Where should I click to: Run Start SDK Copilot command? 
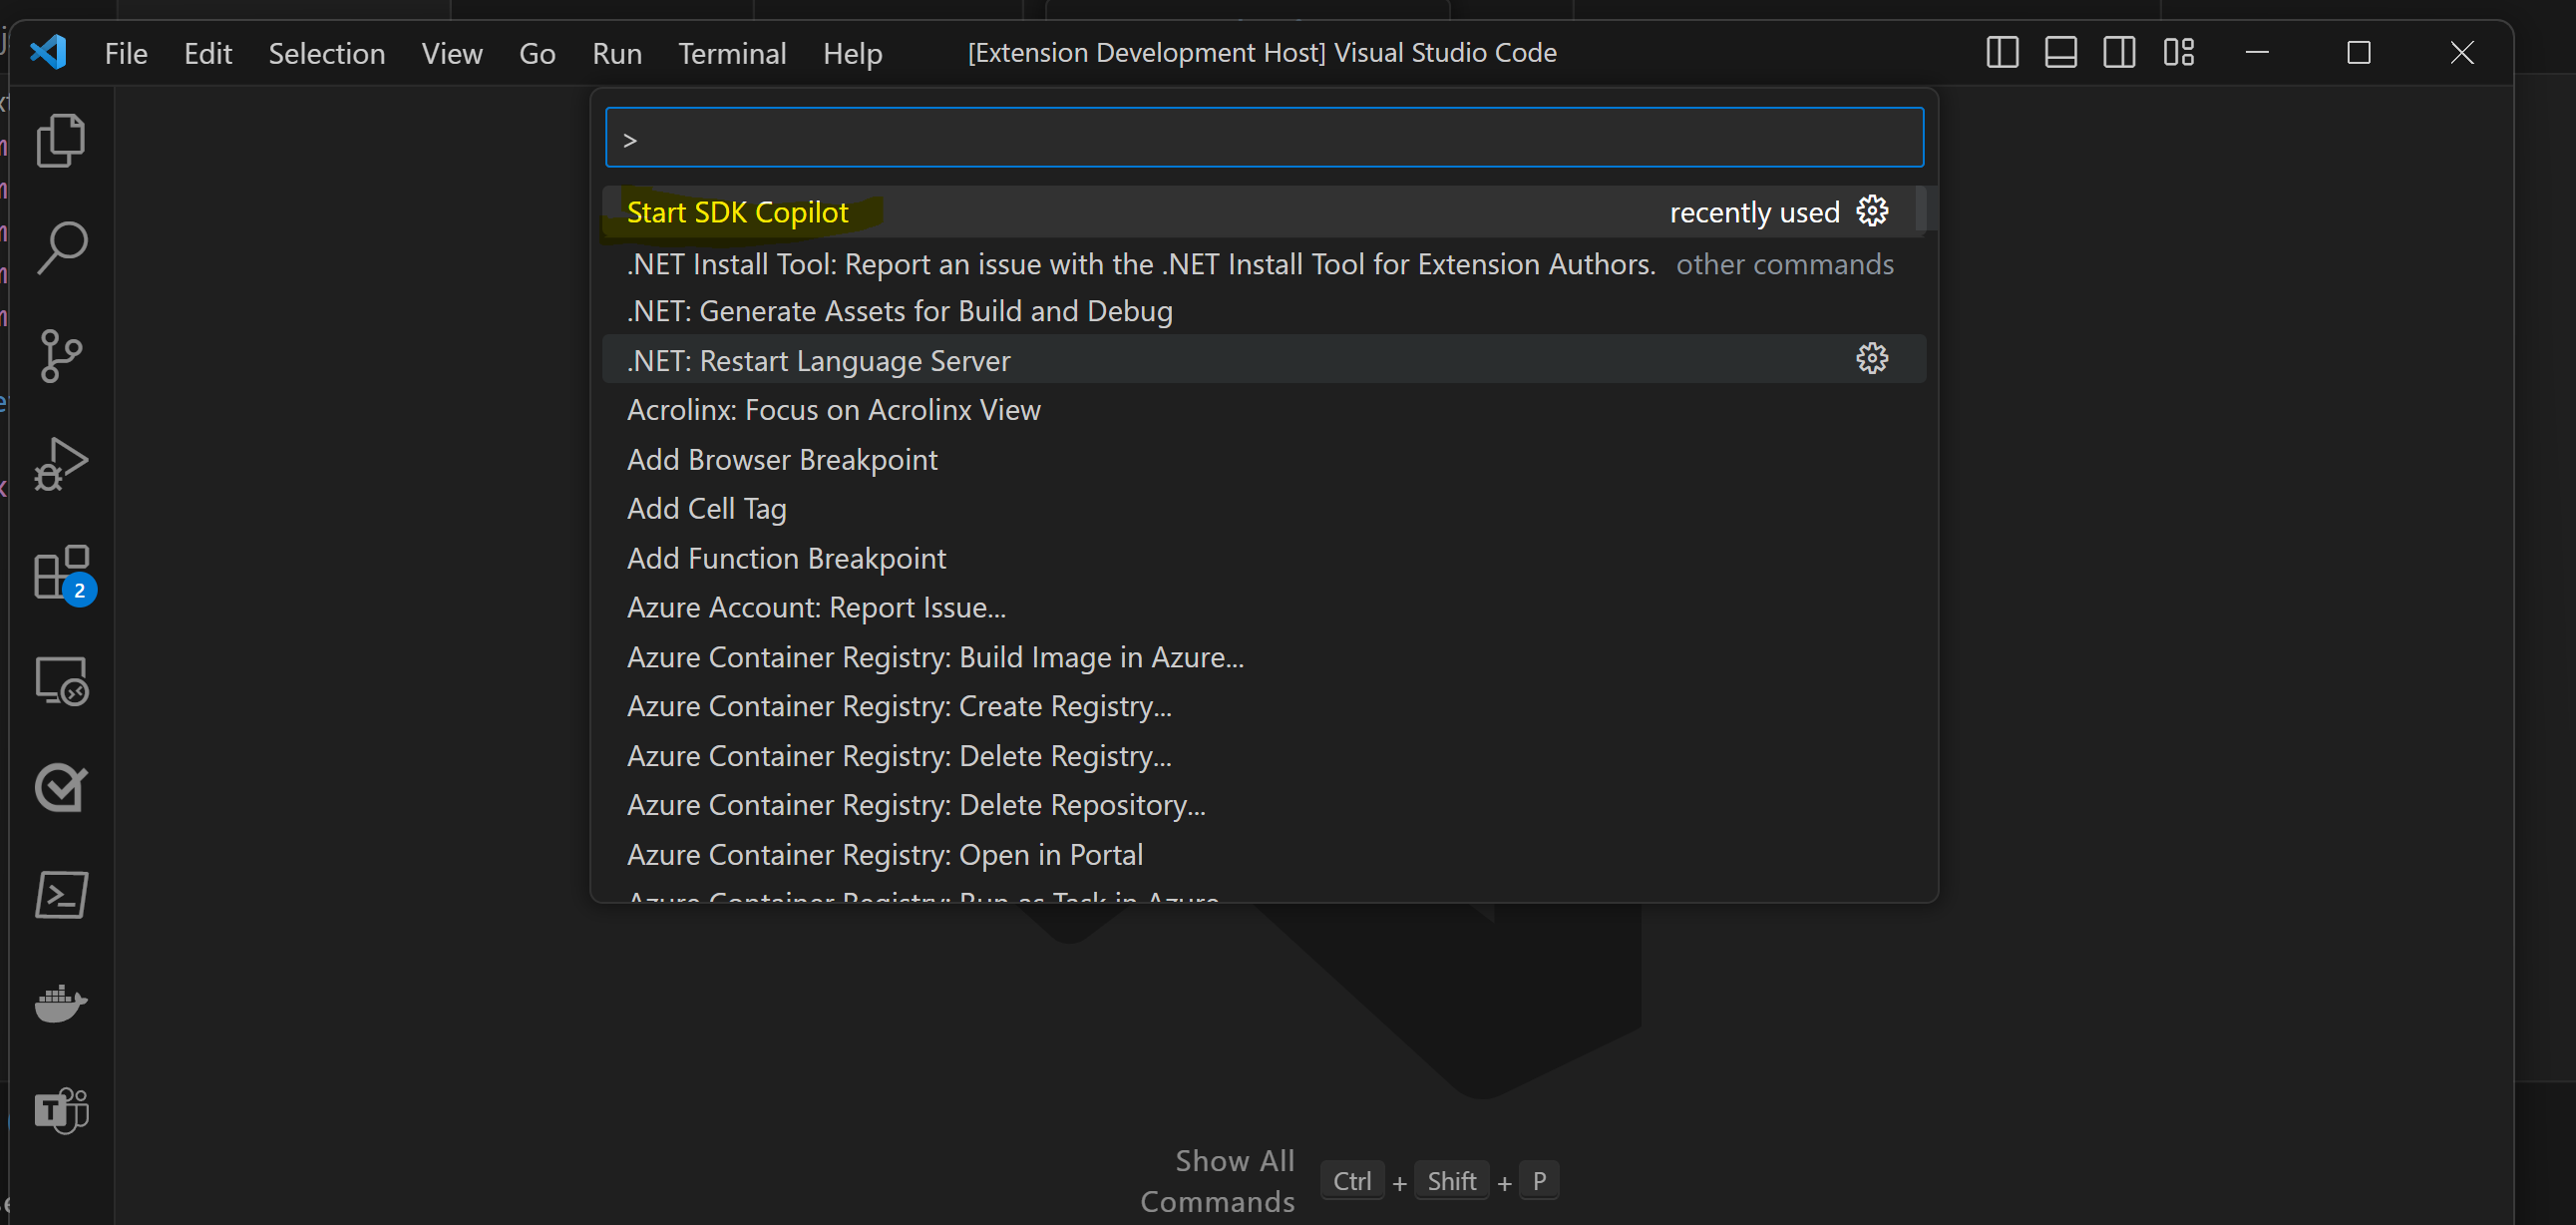coord(738,213)
